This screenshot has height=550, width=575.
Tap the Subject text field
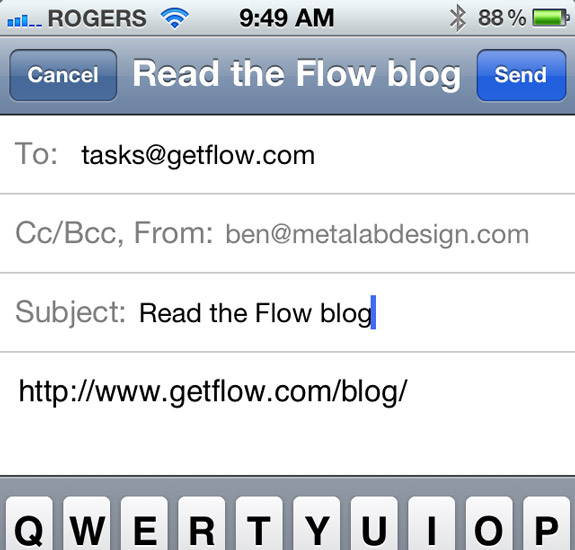(288, 312)
